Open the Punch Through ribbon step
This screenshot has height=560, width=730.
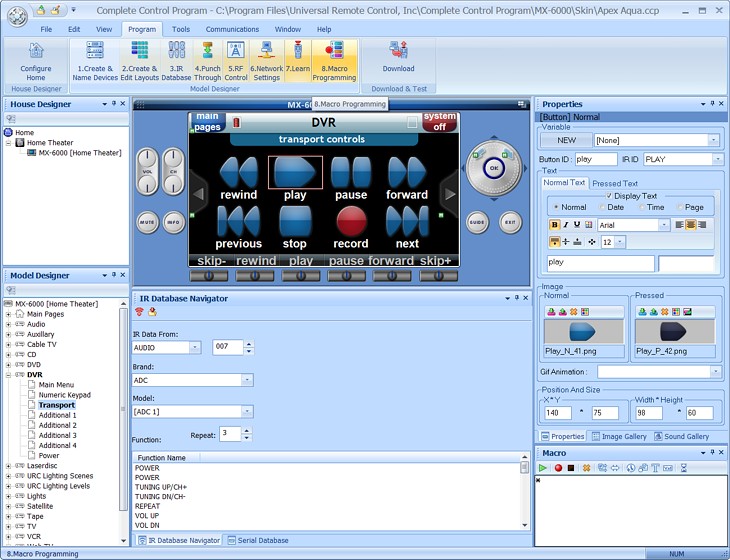point(208,61)
